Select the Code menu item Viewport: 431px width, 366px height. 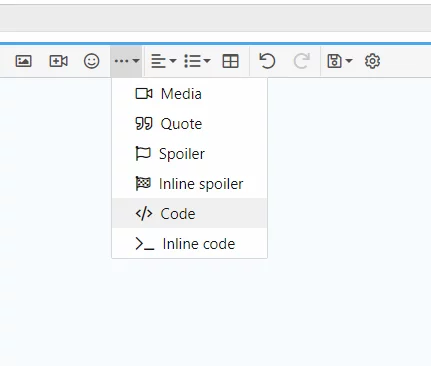point(189,213)
